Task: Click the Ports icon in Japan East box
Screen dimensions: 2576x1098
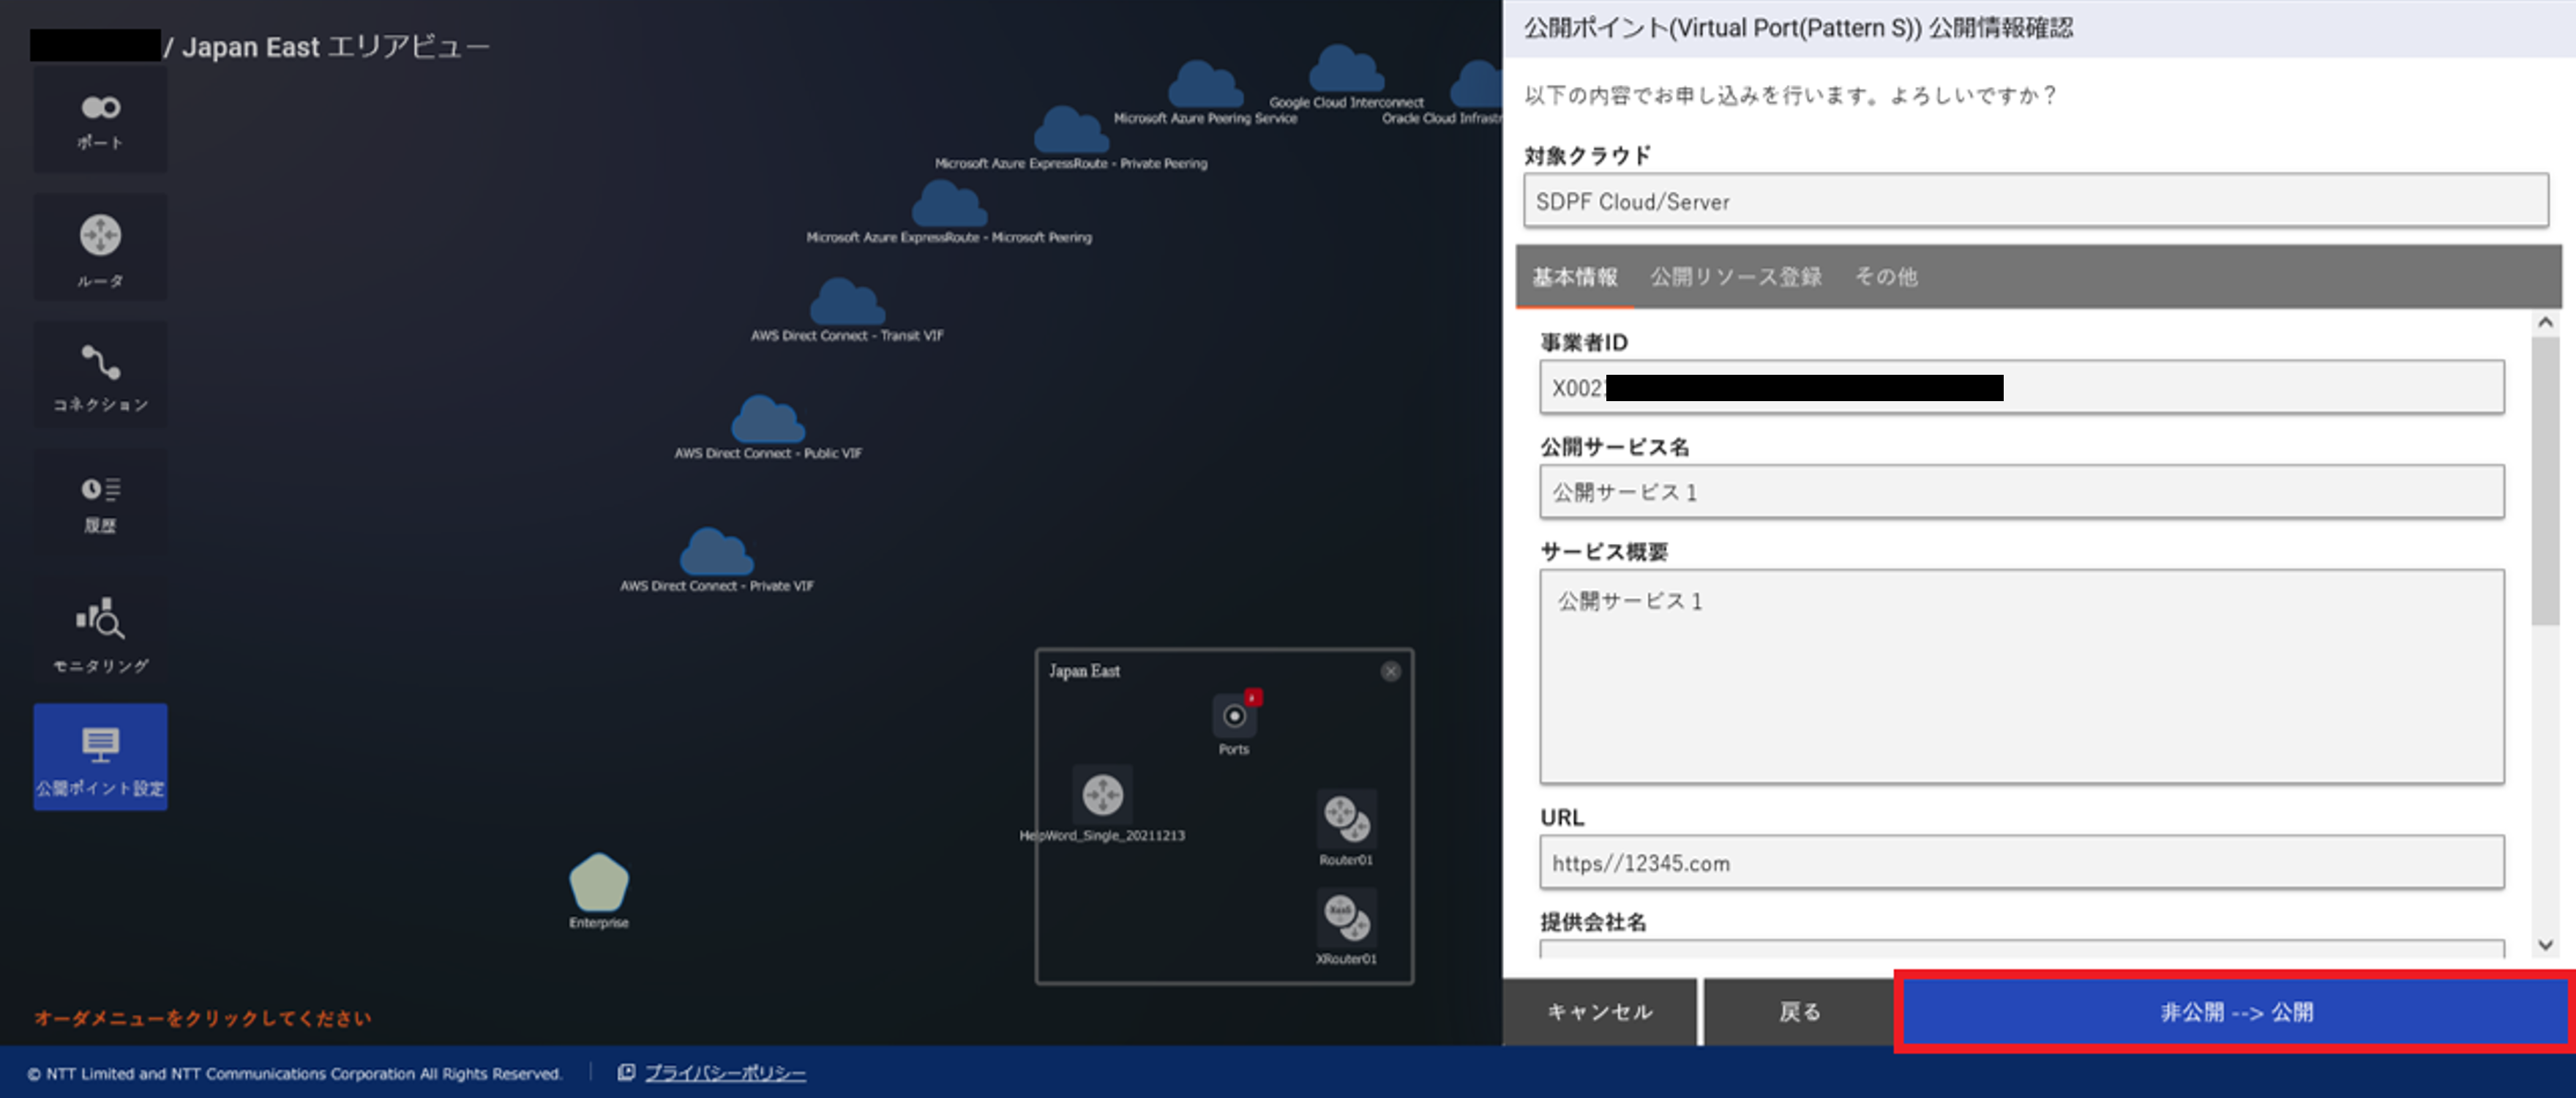Action: pyautogui.click(x=1234, y=716)
